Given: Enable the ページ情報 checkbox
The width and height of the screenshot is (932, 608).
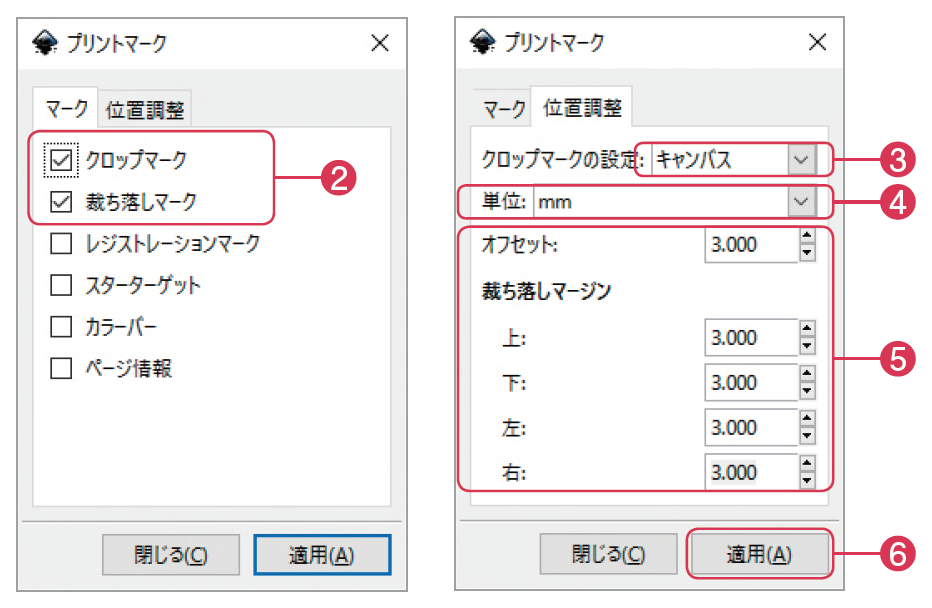Looking at the screenshot, I should coord(62,369).
